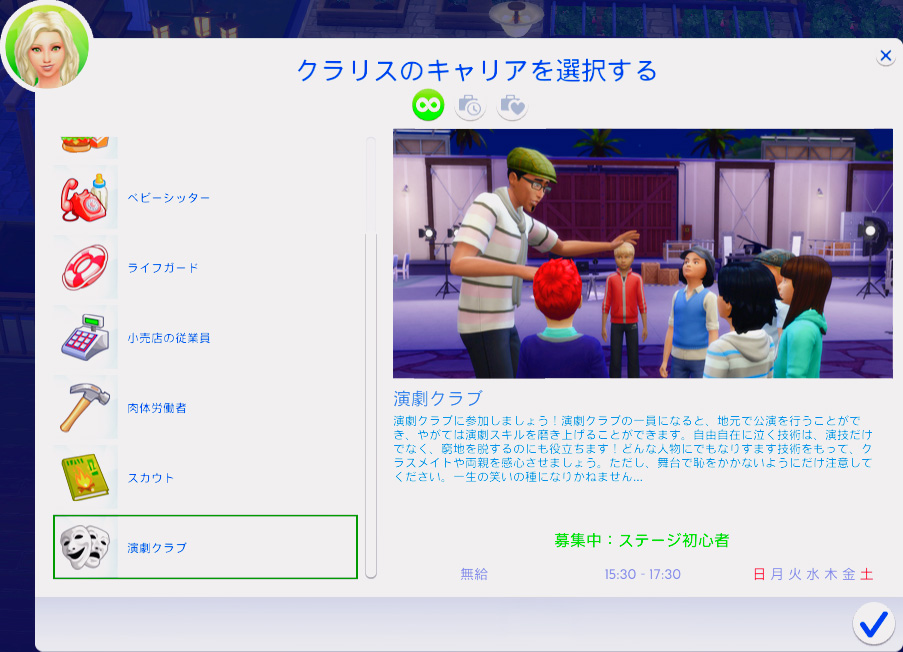The width and height of the screenshot is (903, 652).
Task: Click the lifeguard life ring icon
Action: [x=86, y=268]
